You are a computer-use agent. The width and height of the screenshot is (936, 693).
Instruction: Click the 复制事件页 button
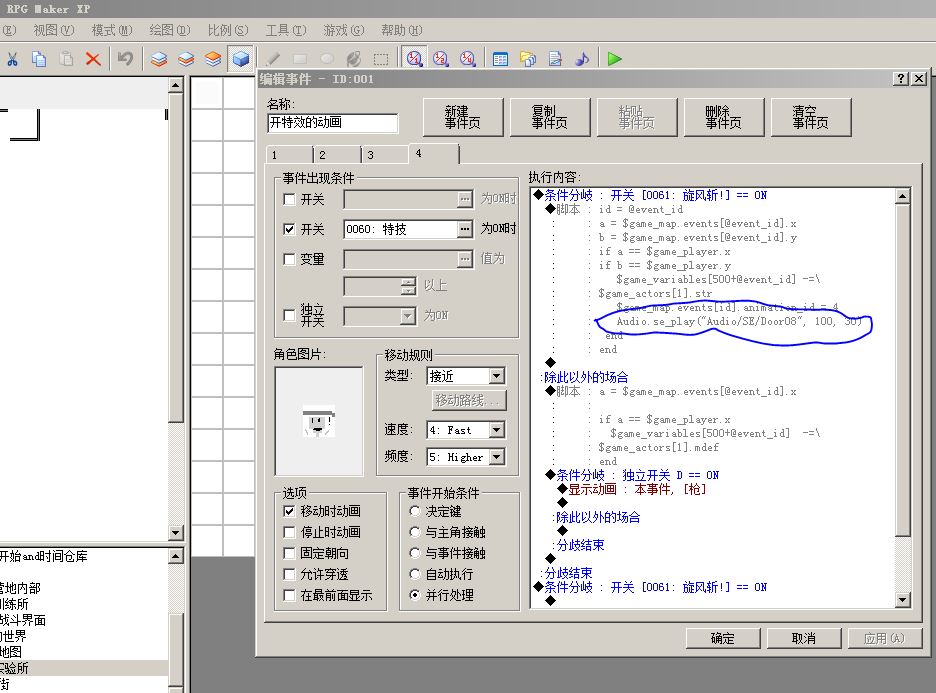click(x=550, y=118)
